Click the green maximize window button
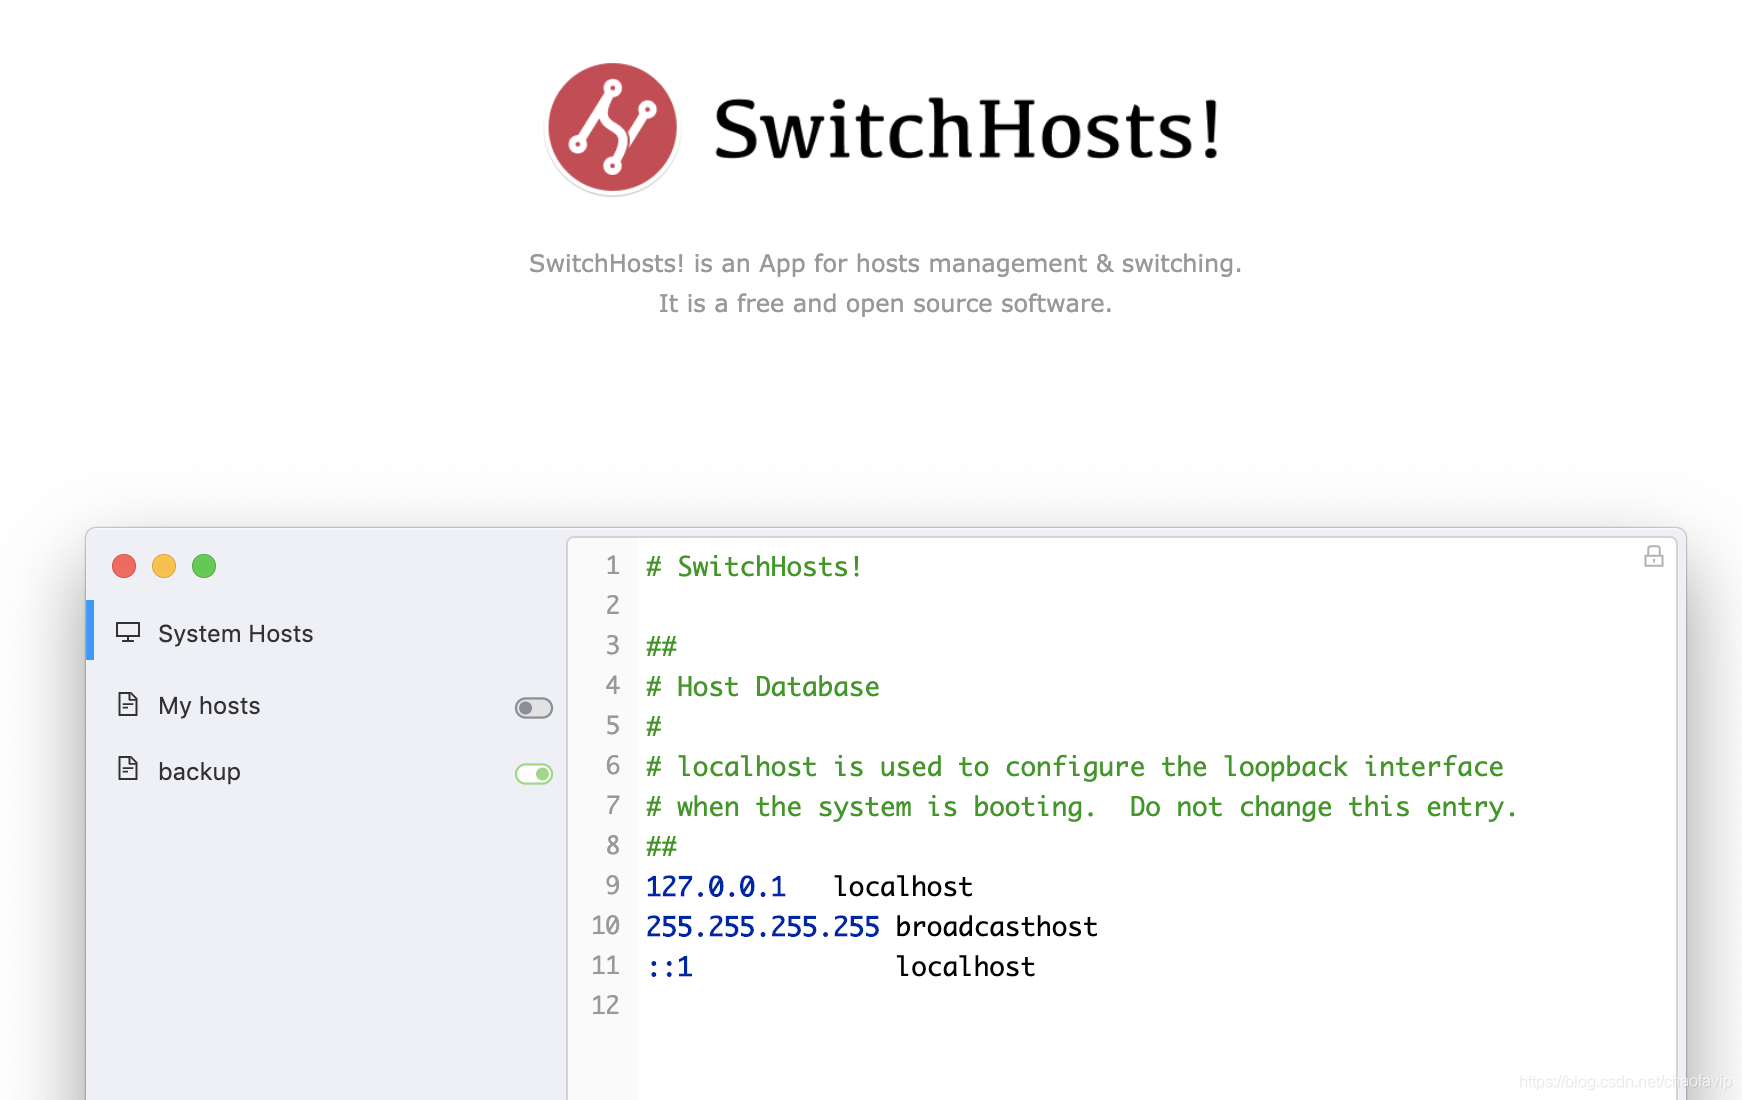Viewport: 1742px width, 1100px height. tap(204, 566)
